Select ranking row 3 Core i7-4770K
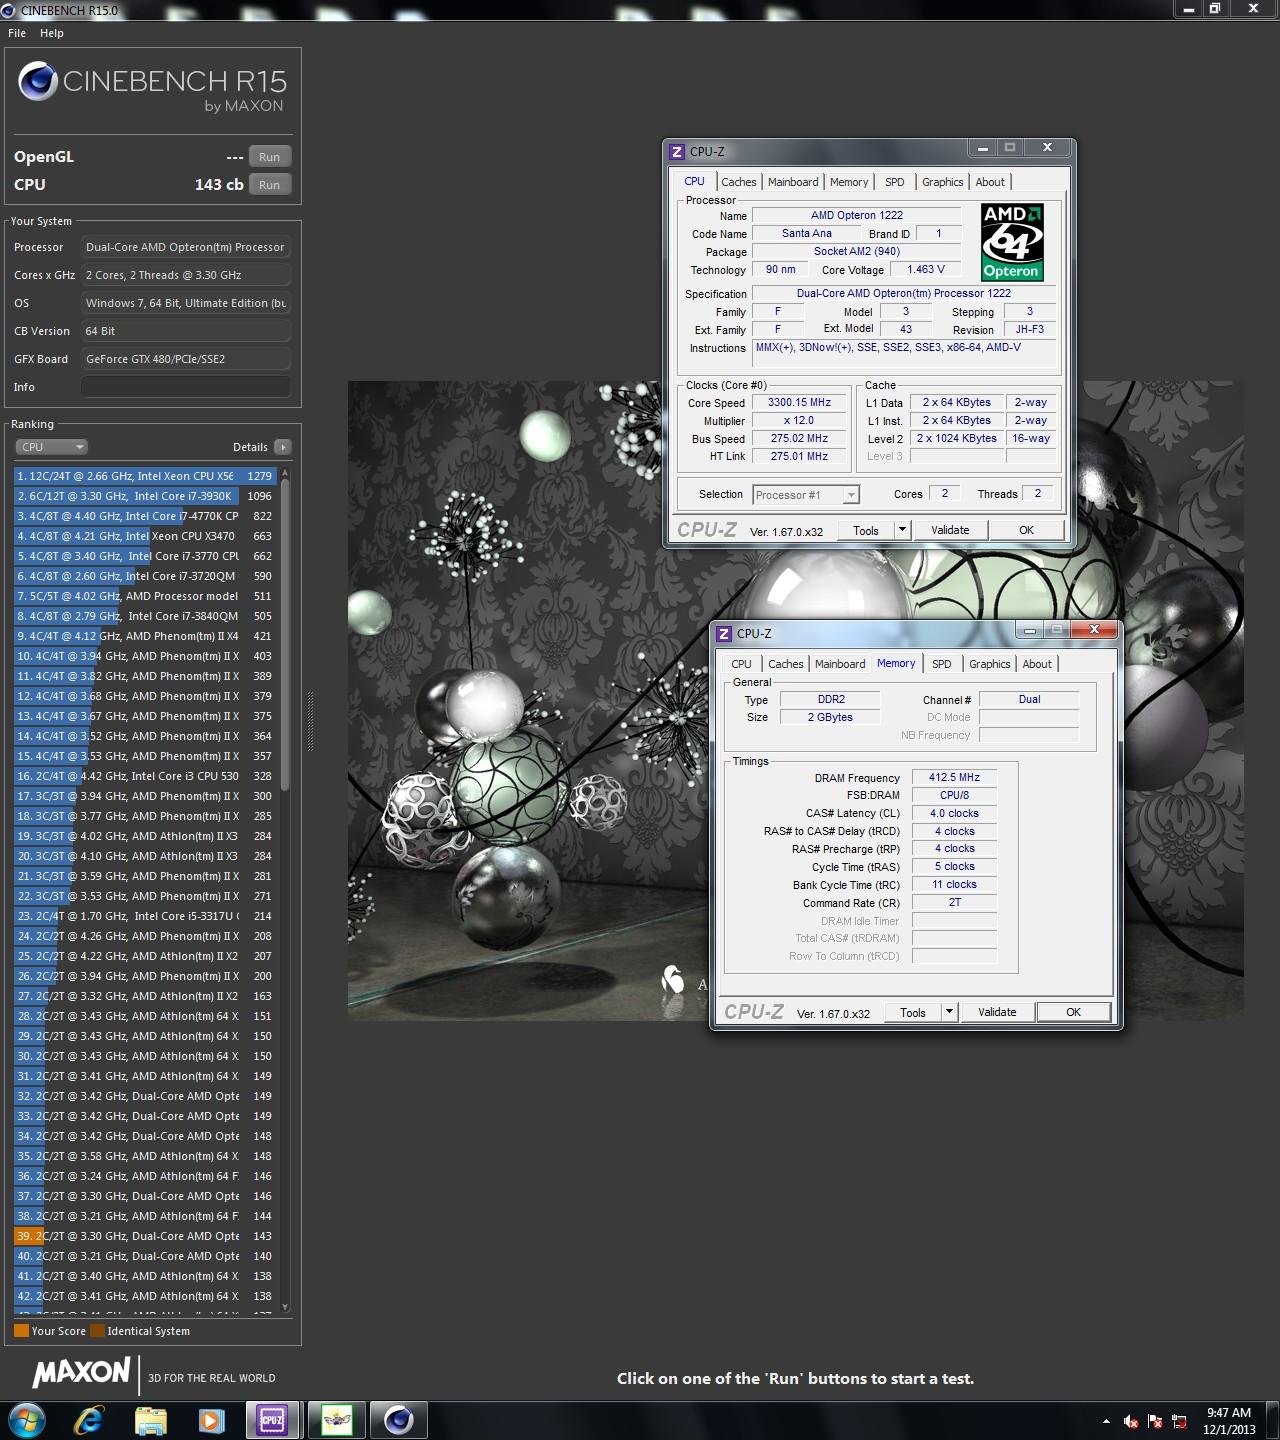 145,516
